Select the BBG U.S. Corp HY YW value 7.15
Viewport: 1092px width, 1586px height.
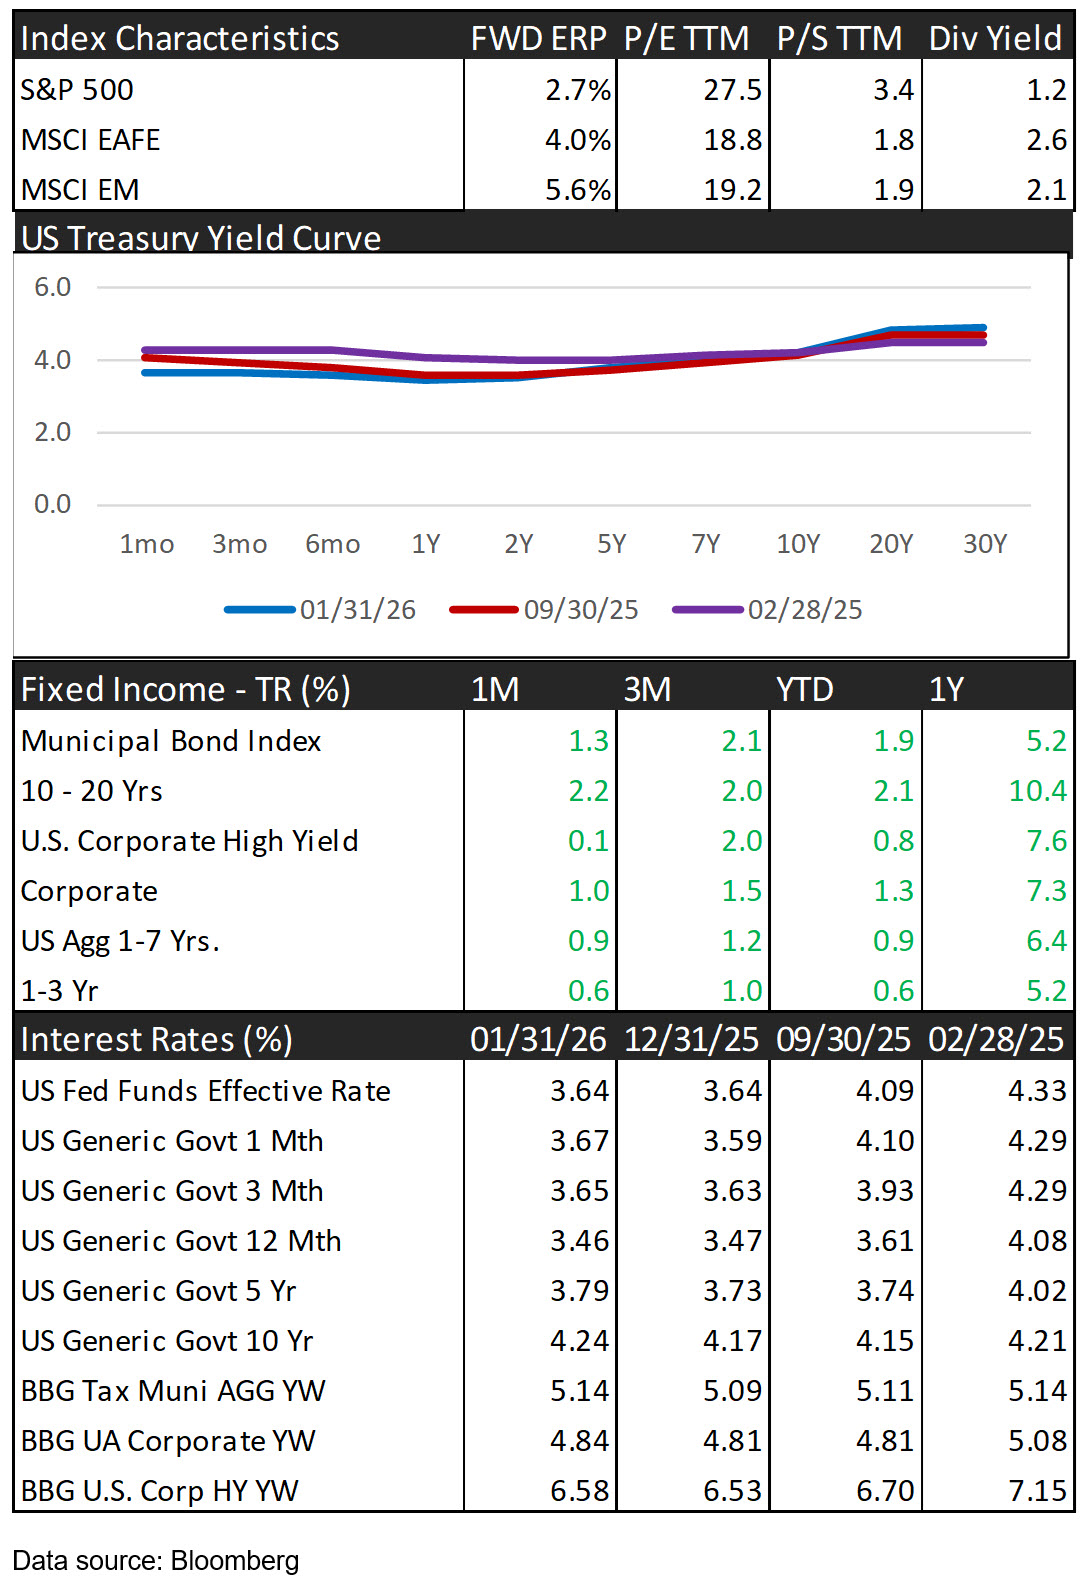tap(1037, 1491)
